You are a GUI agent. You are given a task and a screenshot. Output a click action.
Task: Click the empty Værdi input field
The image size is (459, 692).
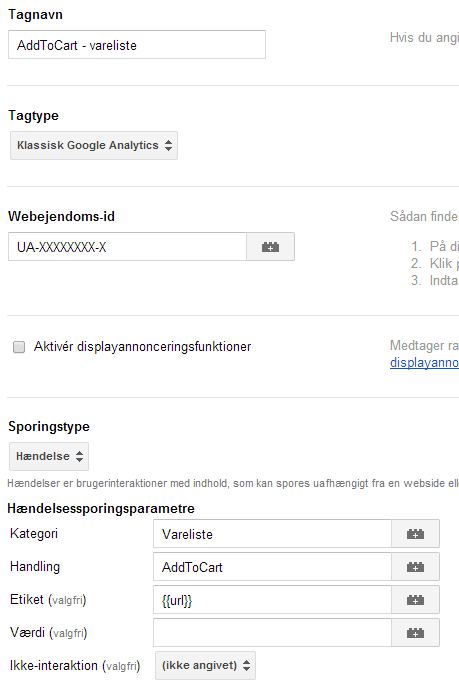272,633
